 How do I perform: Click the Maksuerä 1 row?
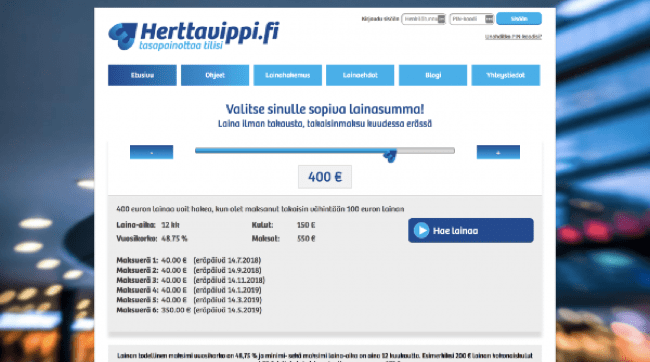[189, 260]
